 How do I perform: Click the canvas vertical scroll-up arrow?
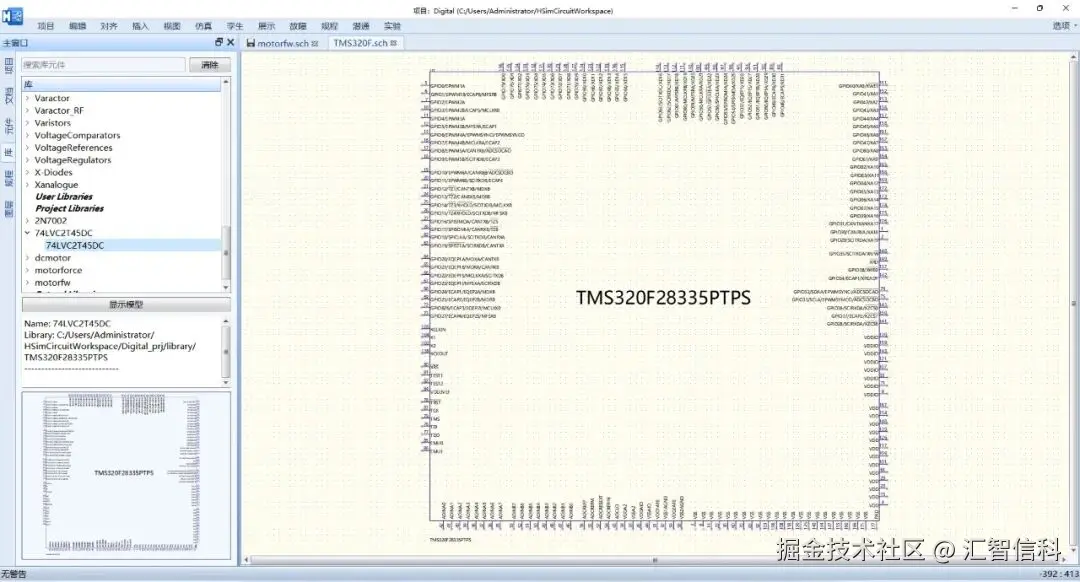[x=1074, y=57]
